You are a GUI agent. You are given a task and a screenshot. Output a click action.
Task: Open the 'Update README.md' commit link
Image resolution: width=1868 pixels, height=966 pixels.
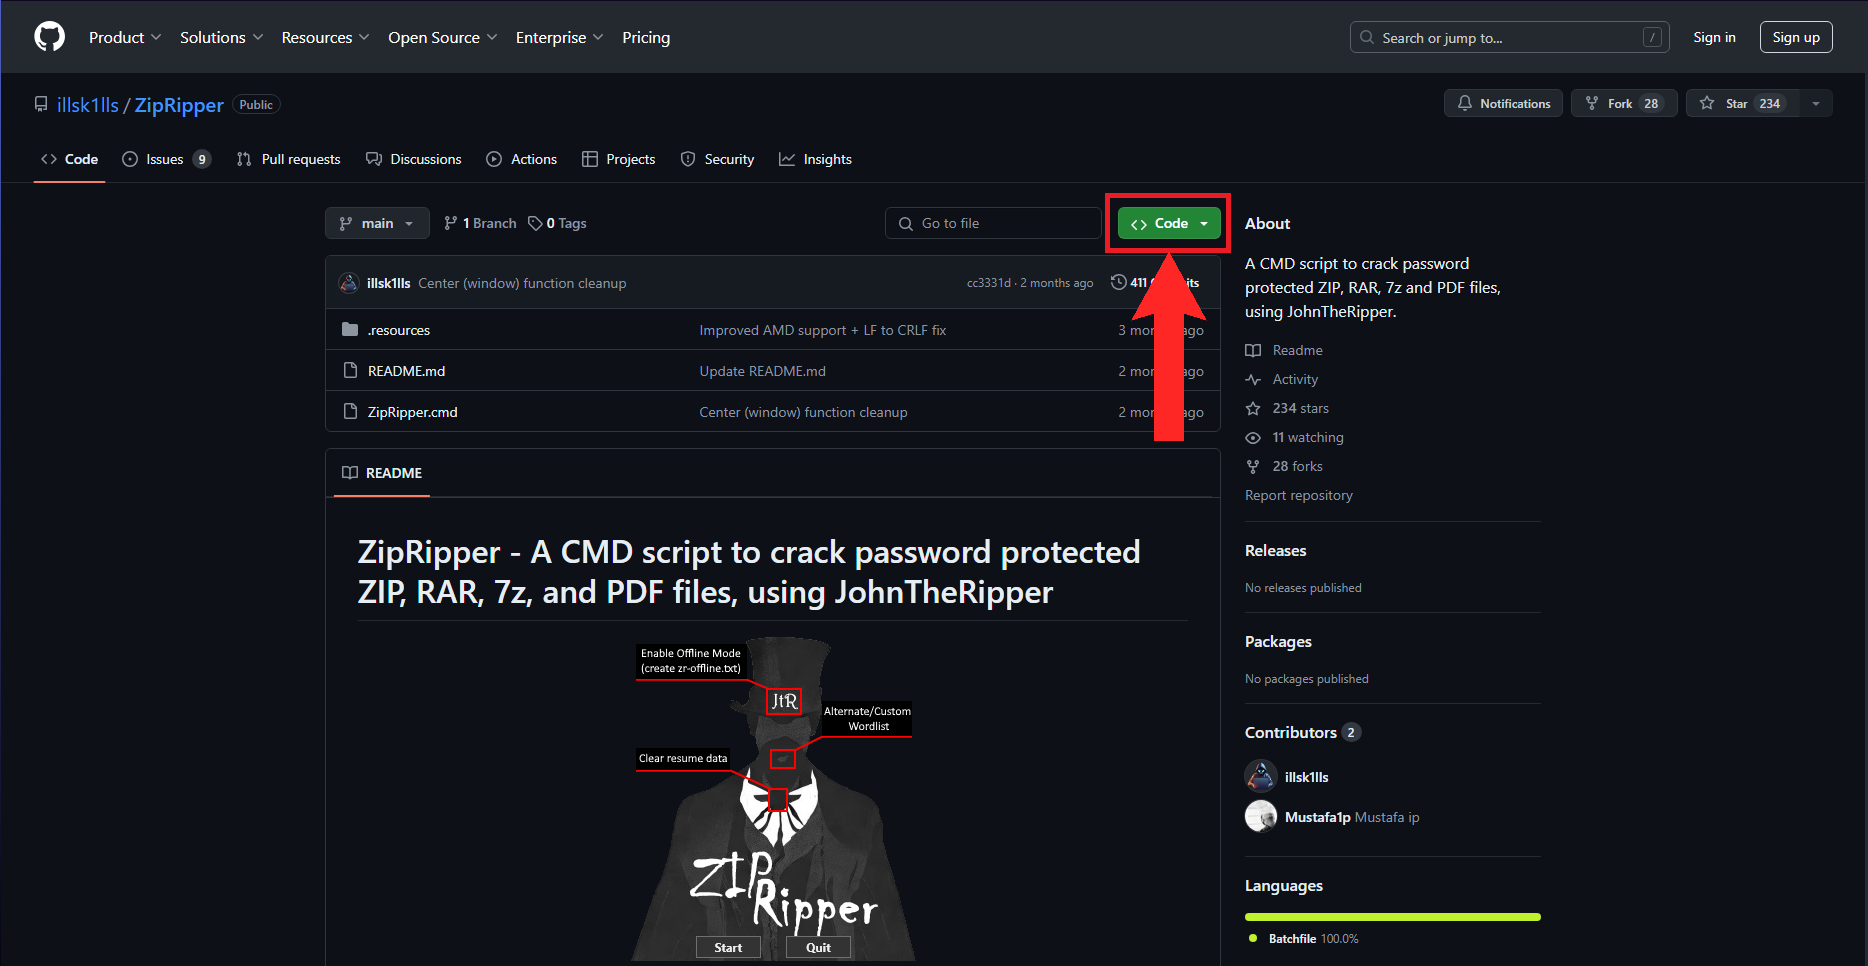(762, 371)
